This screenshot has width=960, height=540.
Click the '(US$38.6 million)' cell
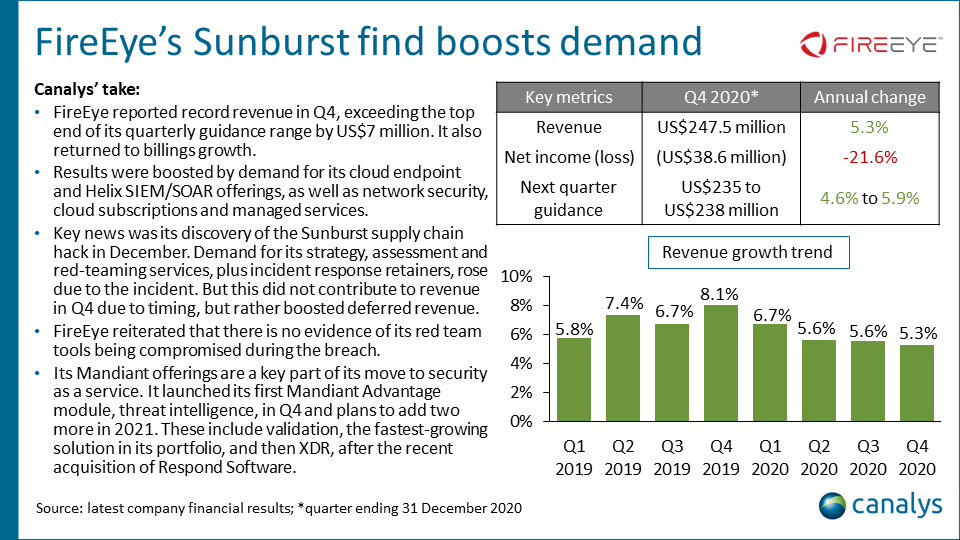721,157
